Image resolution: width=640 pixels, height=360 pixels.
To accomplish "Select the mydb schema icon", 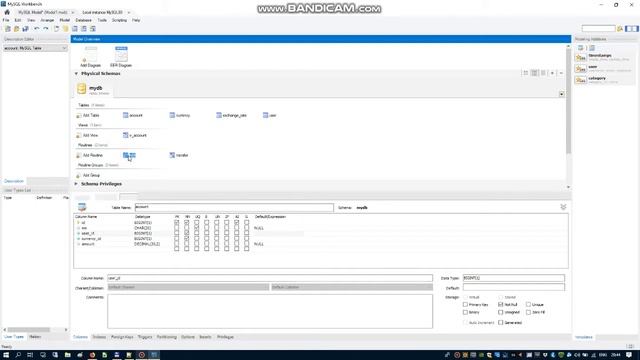I will 82,89.
